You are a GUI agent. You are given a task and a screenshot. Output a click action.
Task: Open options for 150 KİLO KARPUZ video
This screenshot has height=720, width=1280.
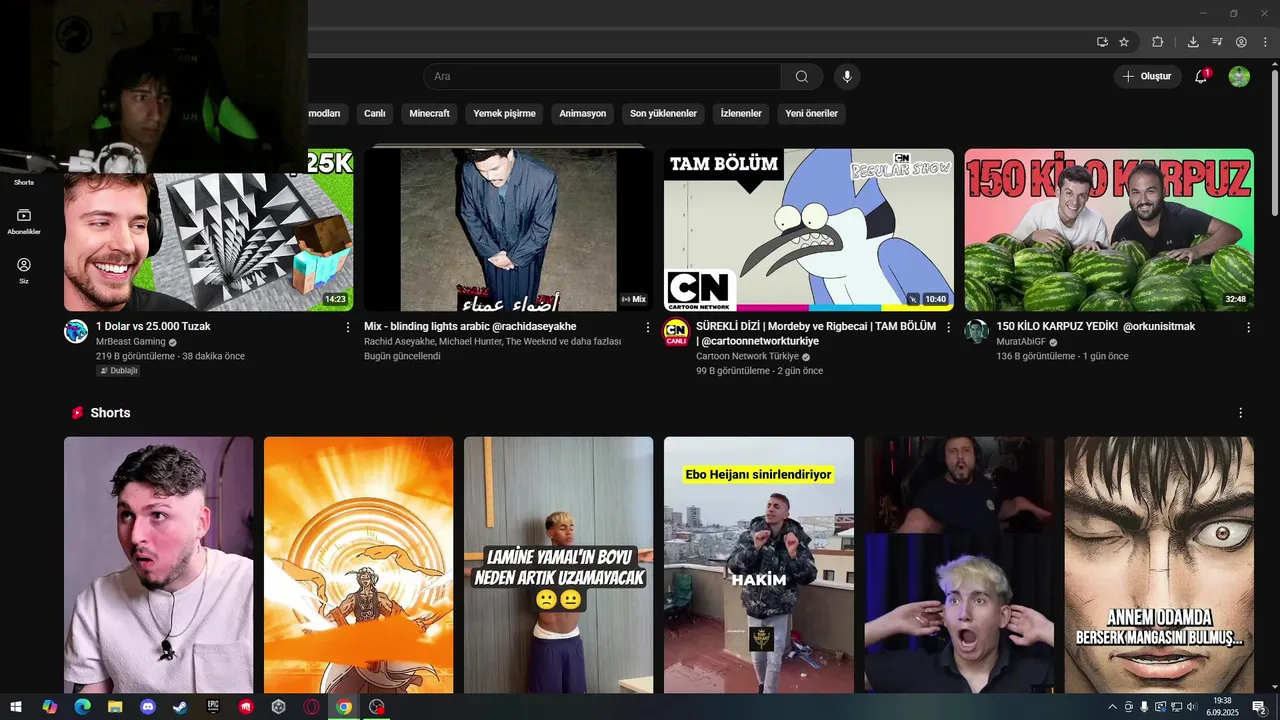[1248, 327]
